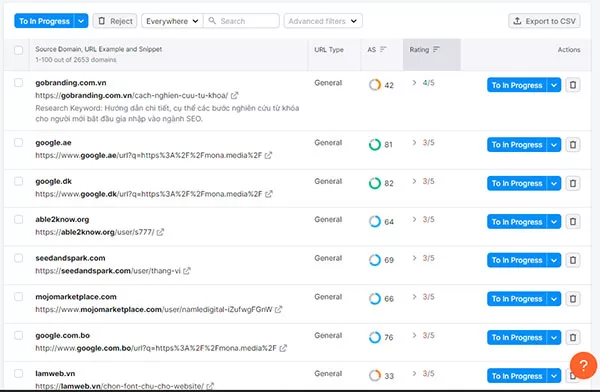The image size is (600, 392).
Task: Delete the mojomarketplace.com row with trash icon
Action: (x=572, y=299)
